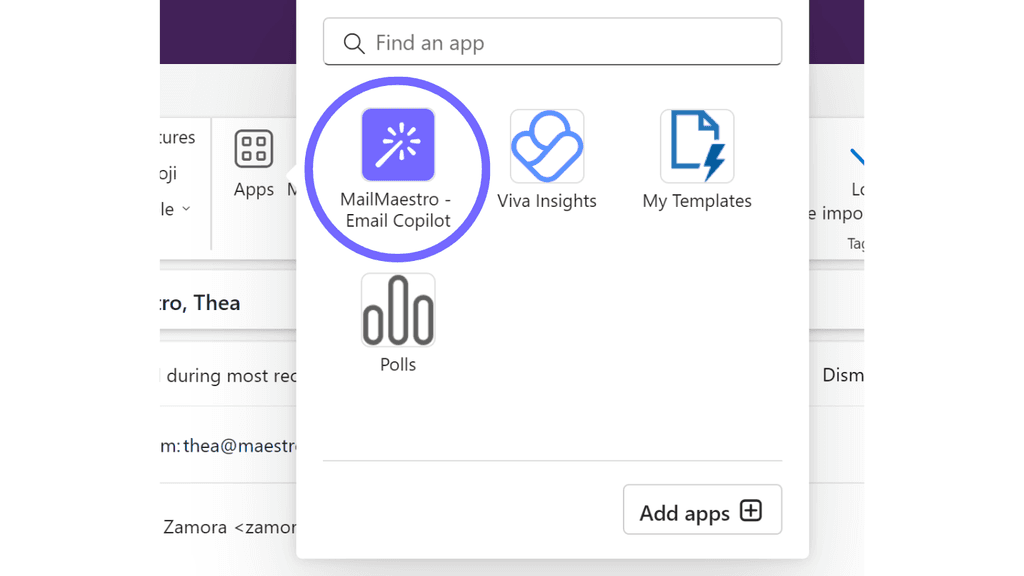This screenshot has width=1024, height=576.
Task: Click inside the Find an app search field
Action: point(550,43)
